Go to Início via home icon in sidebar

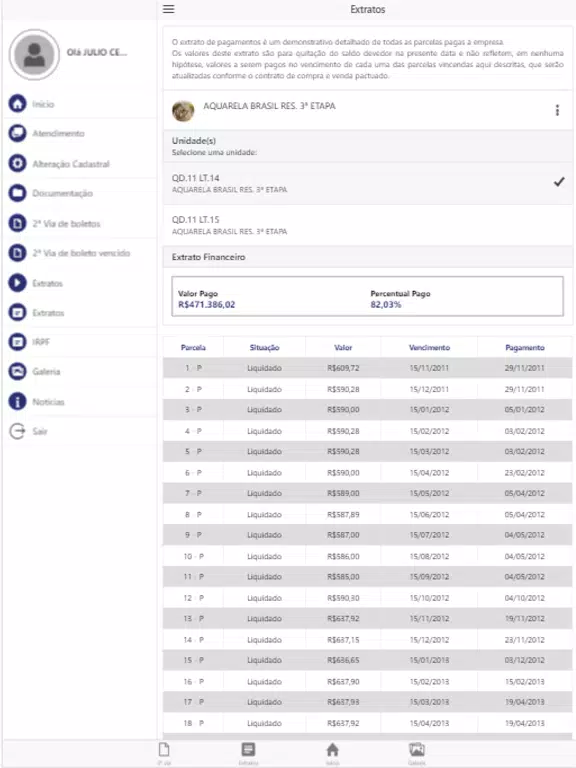(18, 103)
